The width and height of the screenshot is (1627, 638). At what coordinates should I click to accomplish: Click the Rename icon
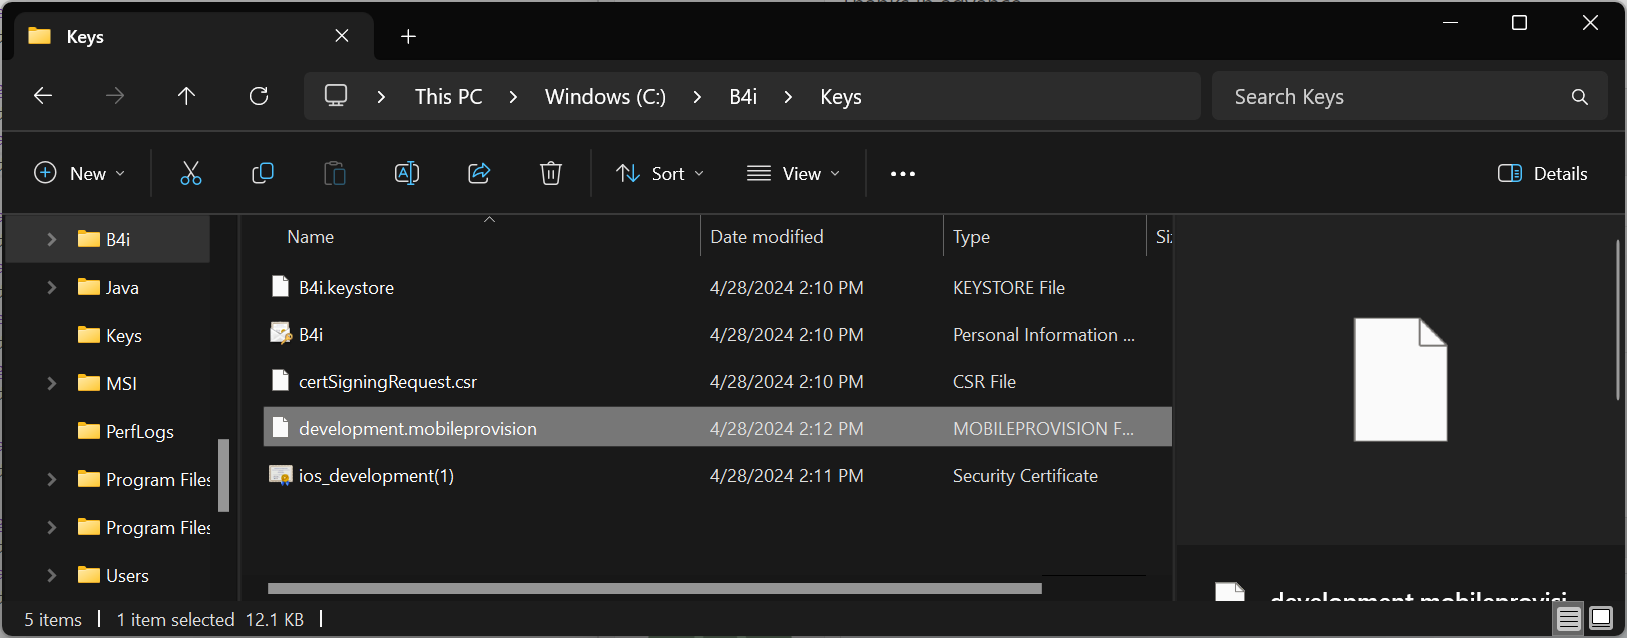coord(407,174)
